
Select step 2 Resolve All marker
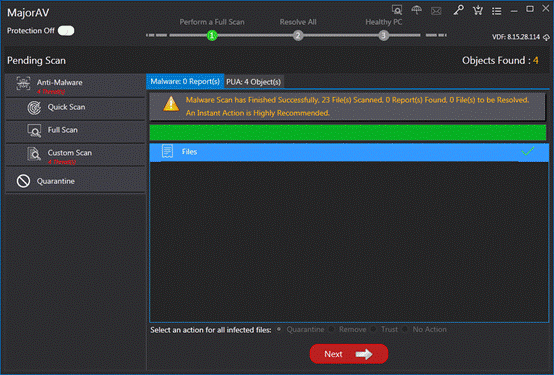[x=298, y=35]
